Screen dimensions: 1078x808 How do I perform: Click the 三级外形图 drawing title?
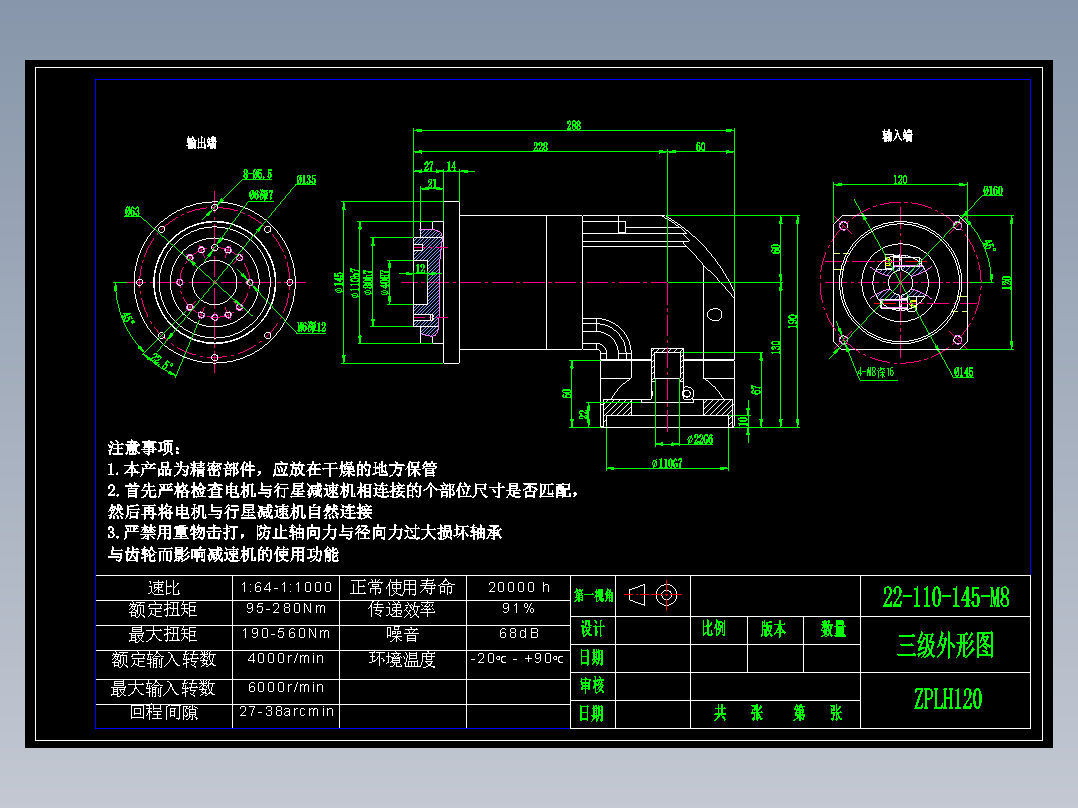[945, 645]
